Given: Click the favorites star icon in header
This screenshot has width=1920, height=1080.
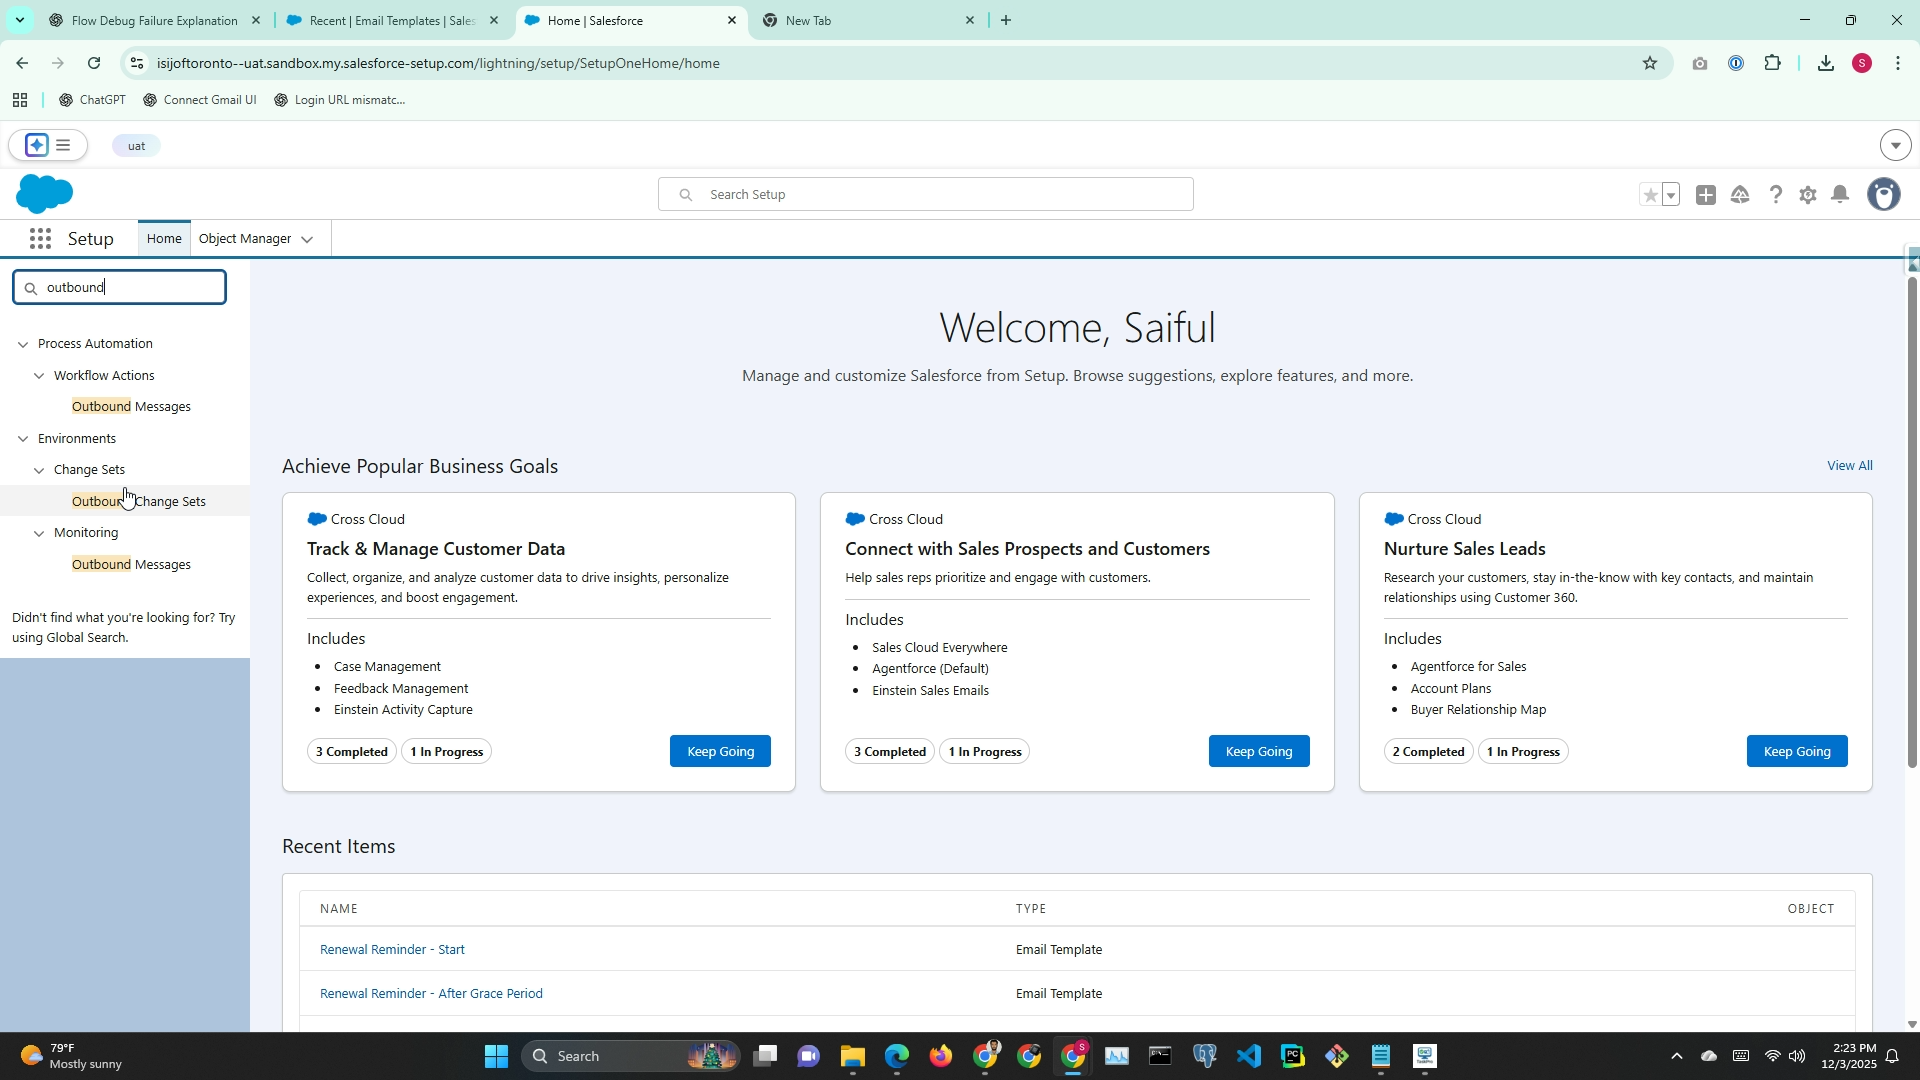Looking at the screenshot, I should click(1650, 195).
